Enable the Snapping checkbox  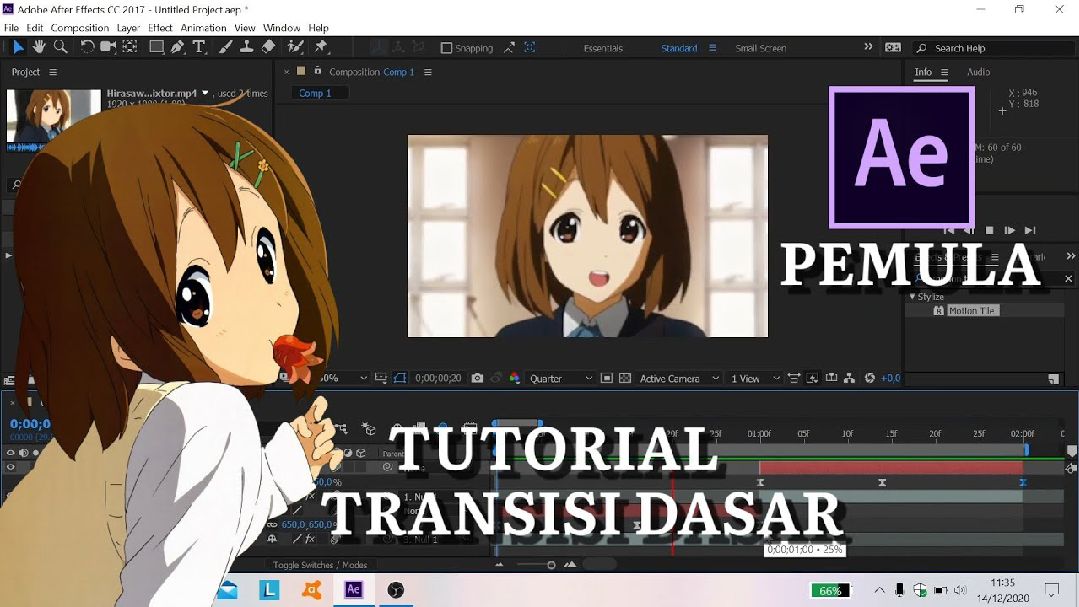(446, 48)
